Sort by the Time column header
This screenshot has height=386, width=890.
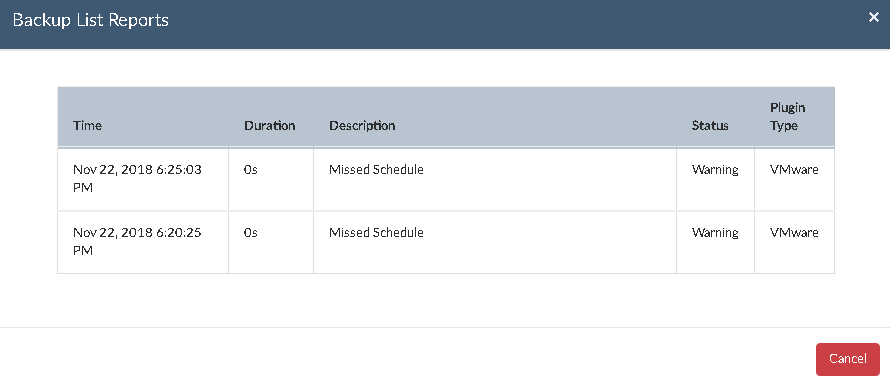pyautogui.click(x=87, y=125)
